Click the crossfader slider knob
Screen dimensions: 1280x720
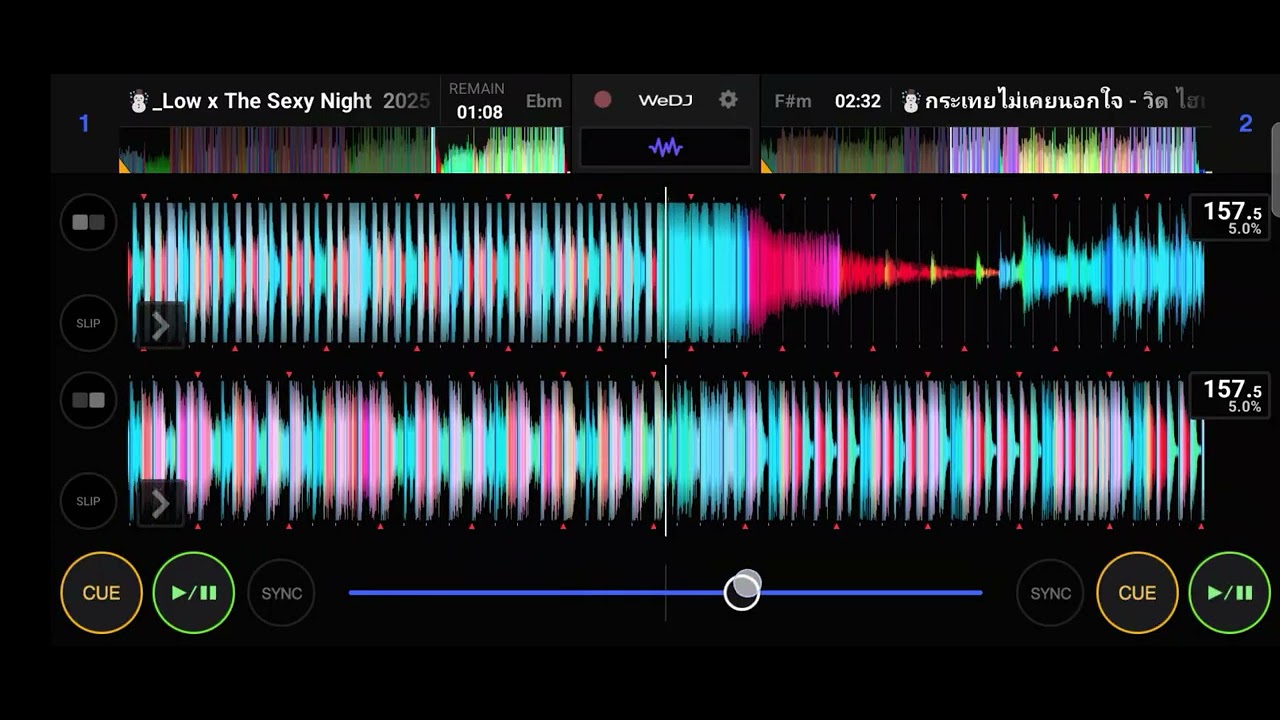pos(742,590)
